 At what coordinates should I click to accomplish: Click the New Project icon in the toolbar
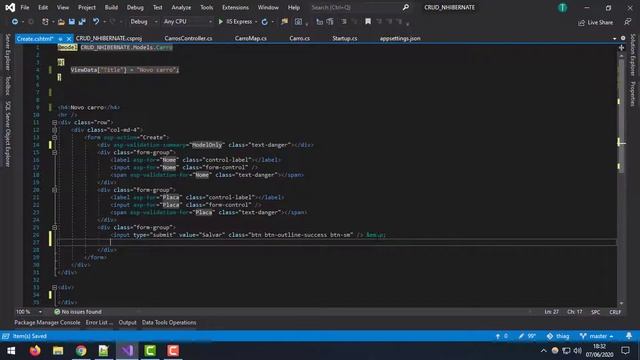45,22
